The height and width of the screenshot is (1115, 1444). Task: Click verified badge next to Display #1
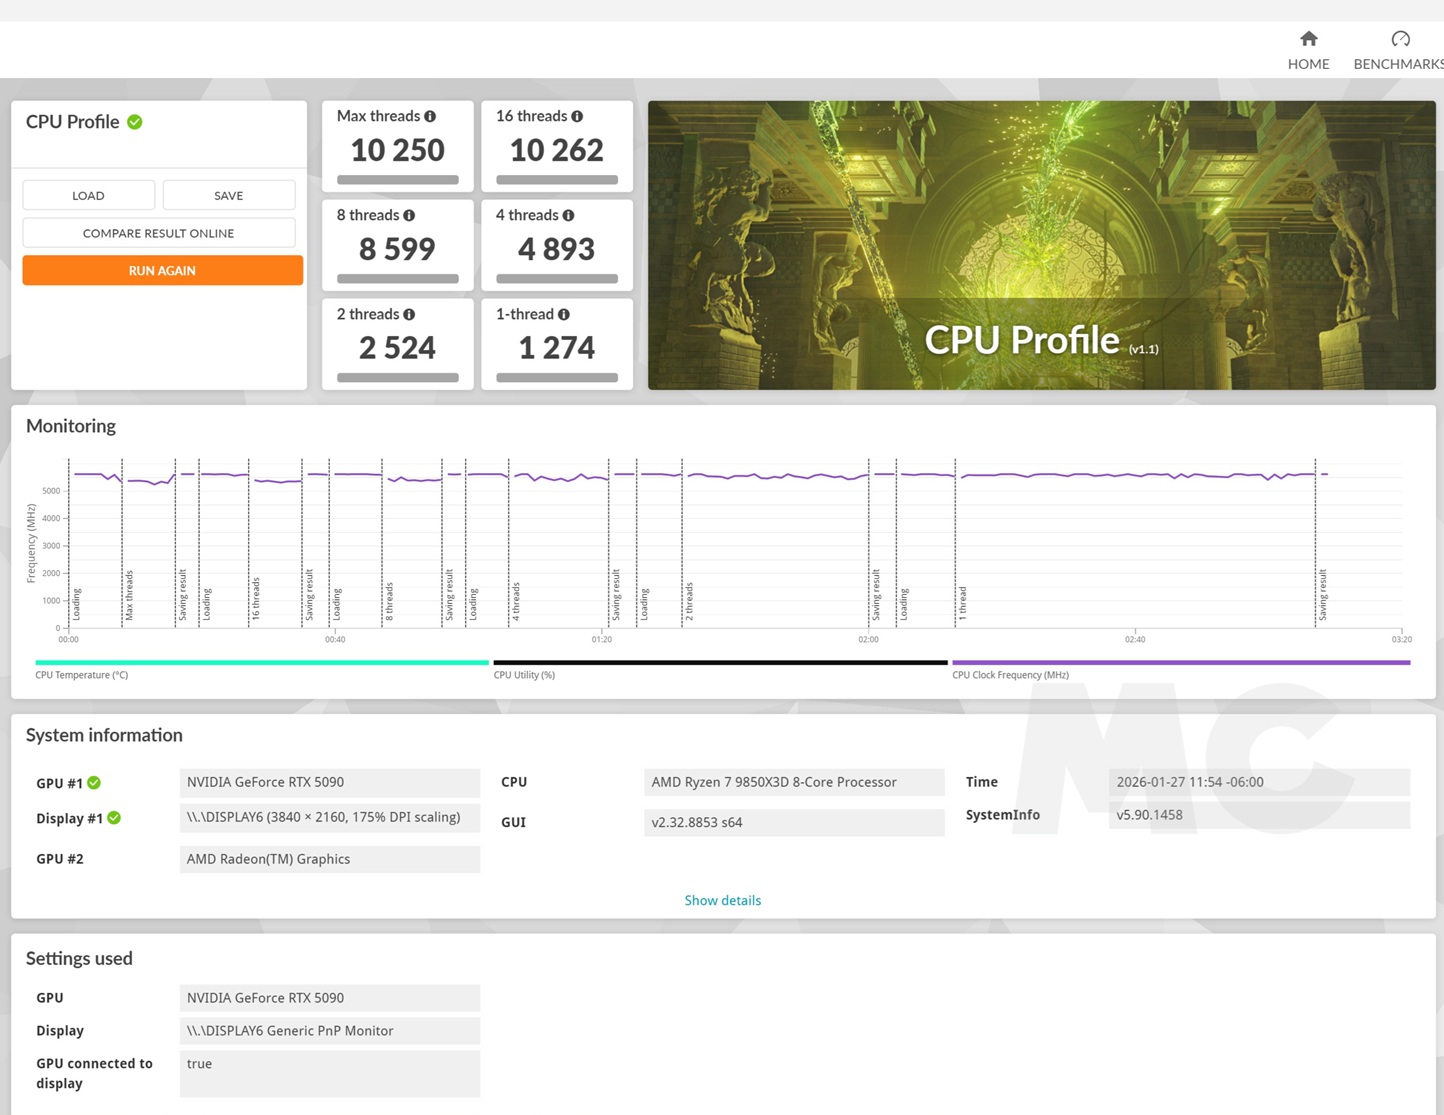(x=112, y=818)
